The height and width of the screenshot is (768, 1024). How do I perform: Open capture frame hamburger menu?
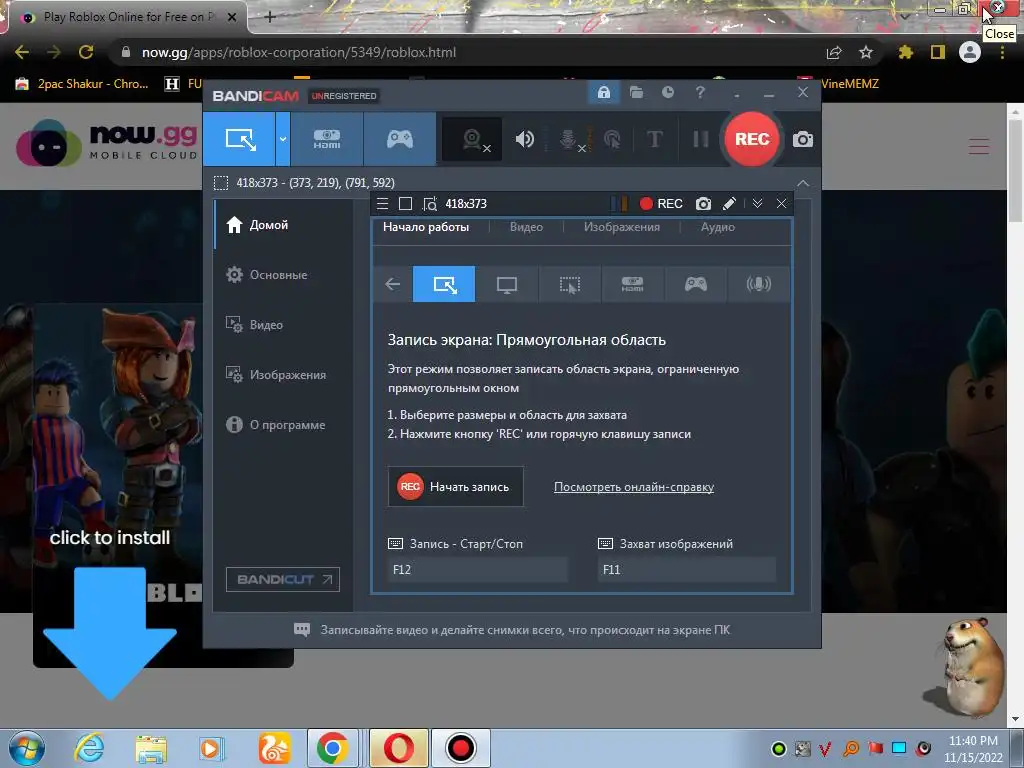(383, 204)
